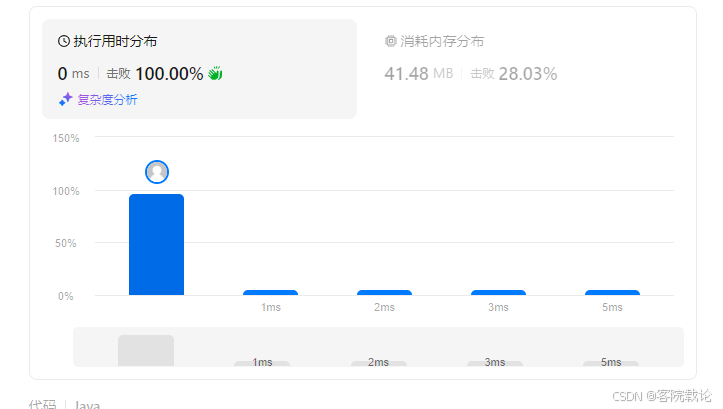Click the sparkle icon beside 复杂度分析

(x=65, y=99)
